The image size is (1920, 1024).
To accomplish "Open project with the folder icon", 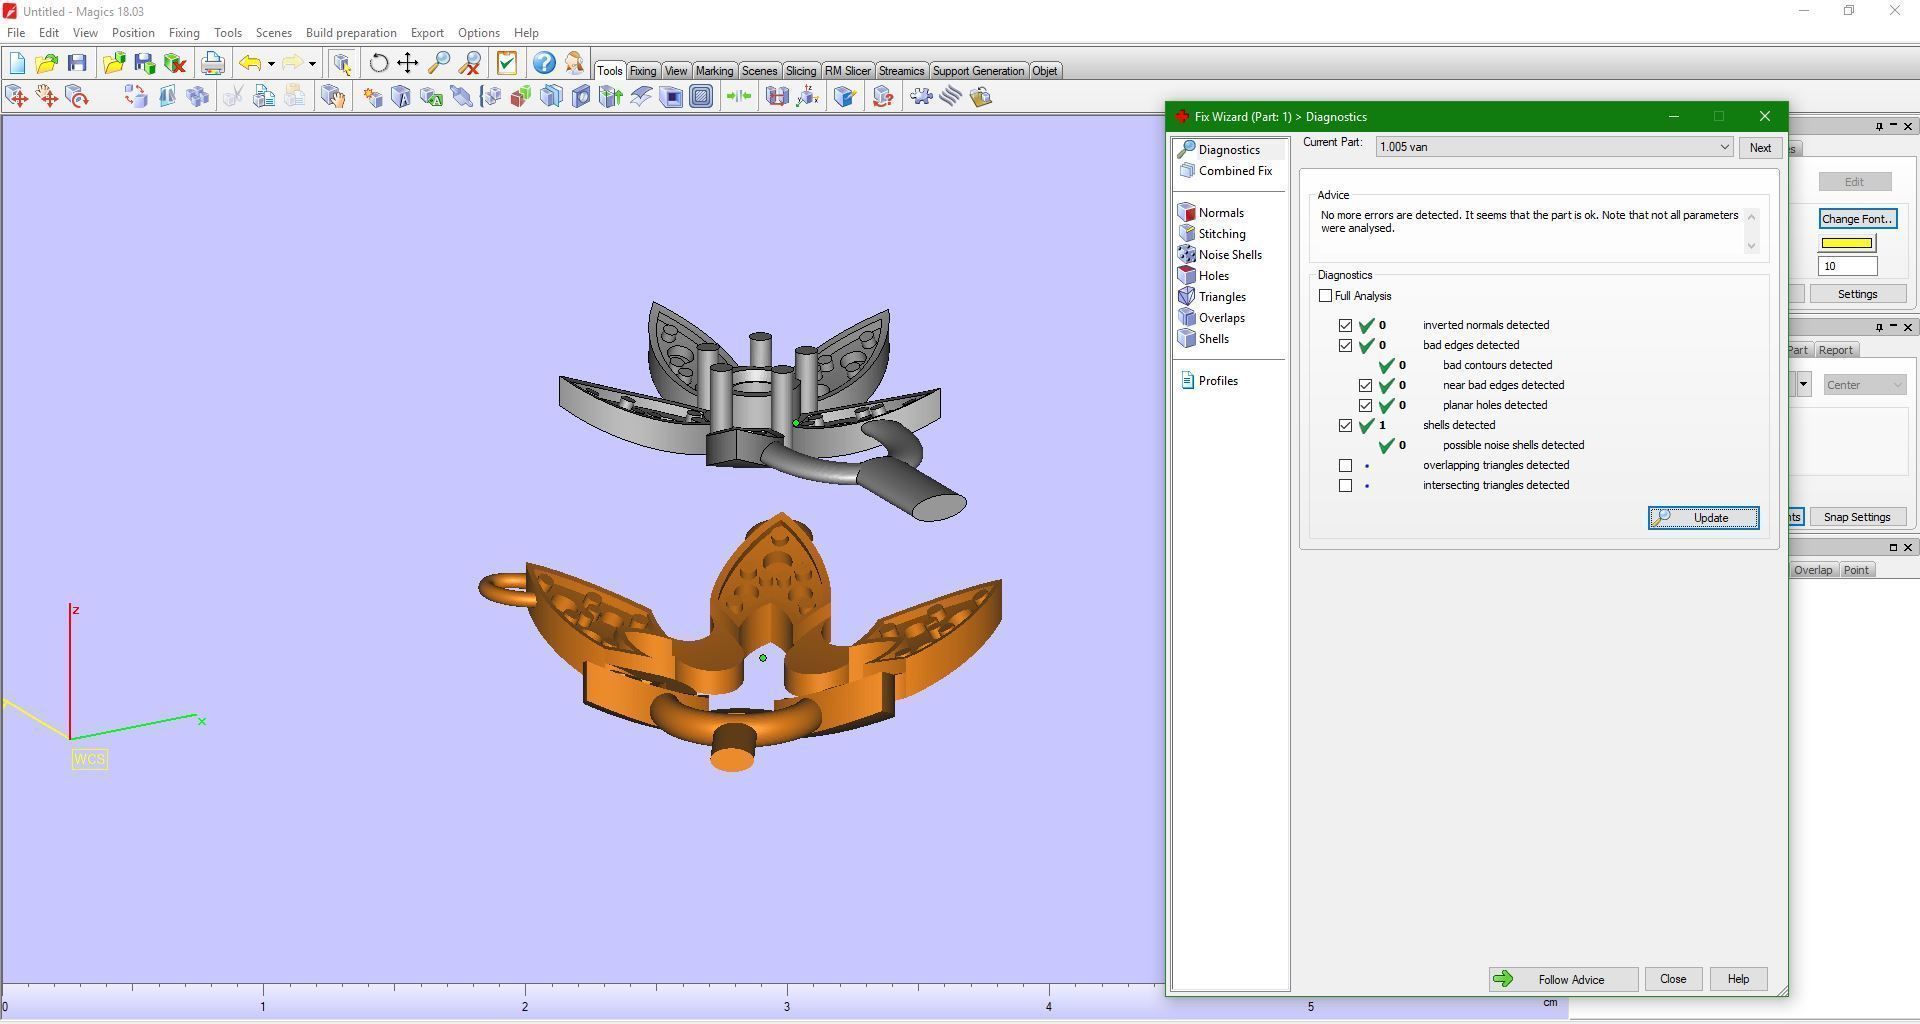I will tap(46, 64).
